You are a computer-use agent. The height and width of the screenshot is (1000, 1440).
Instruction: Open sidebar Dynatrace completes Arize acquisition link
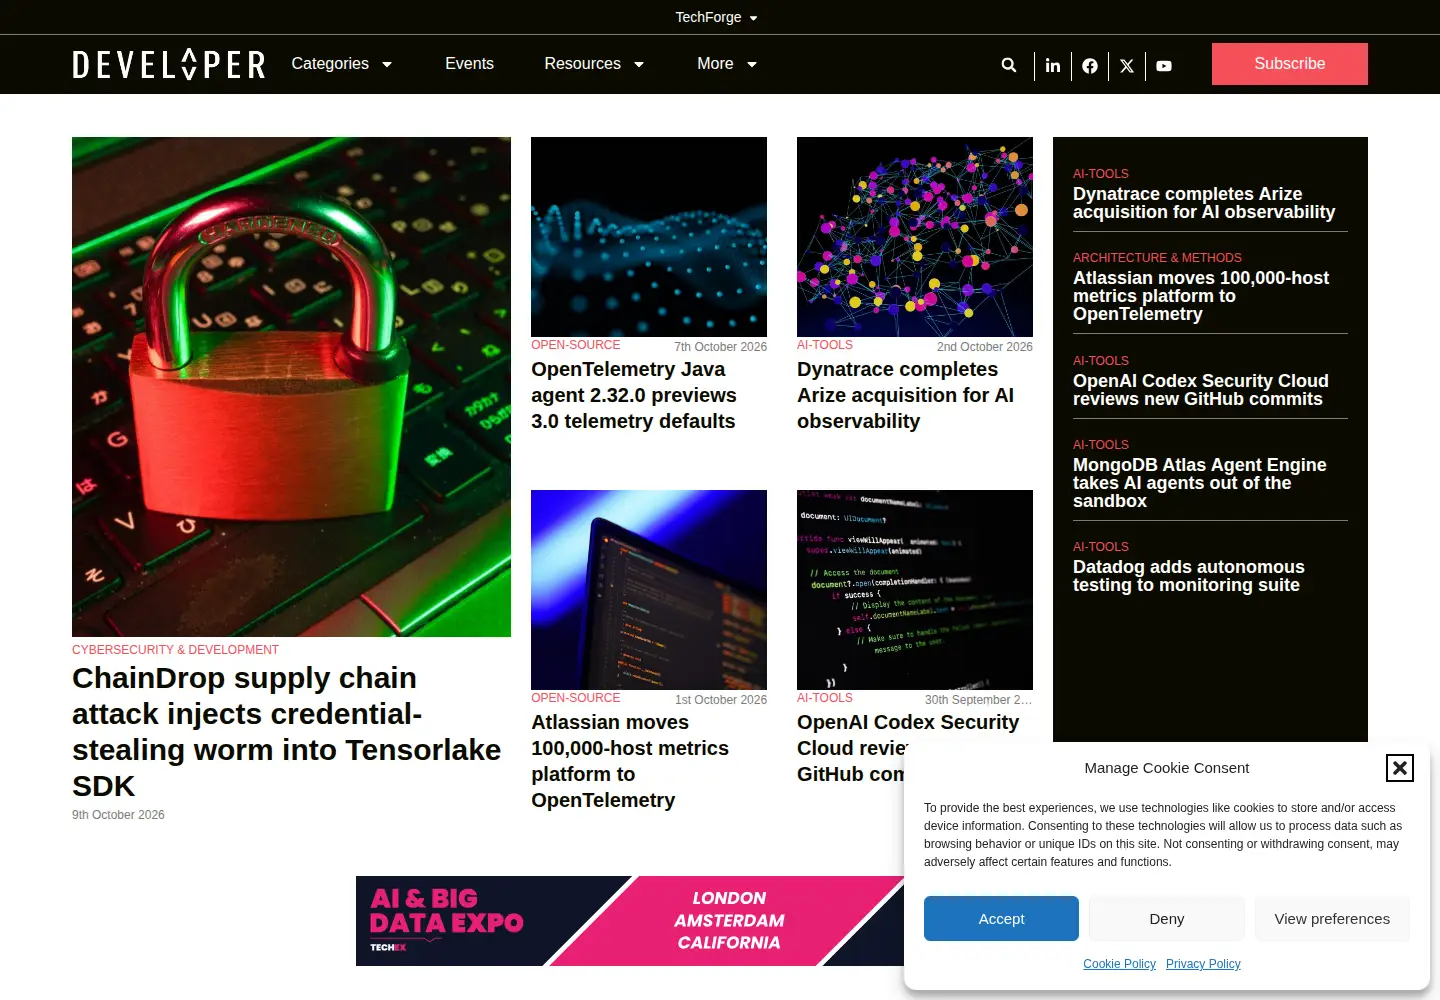click(x=1204, y=203)
